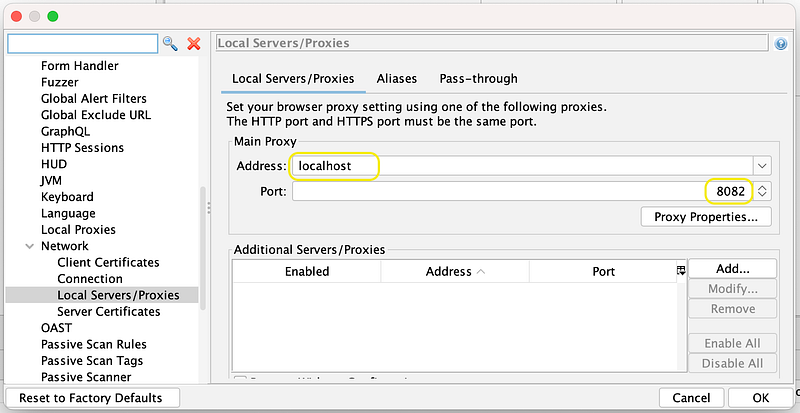Open Passive Scan Rules options
800x413 pixels.
[94, 344]
